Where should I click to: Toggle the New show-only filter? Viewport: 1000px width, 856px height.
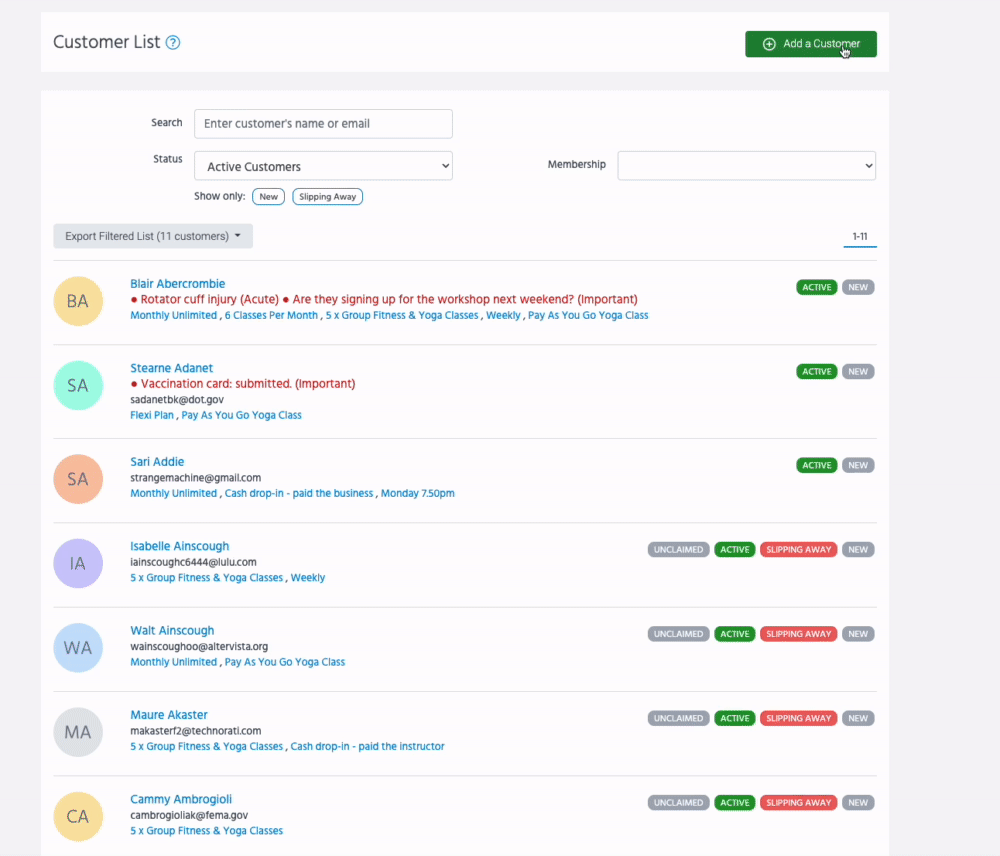pyautogui.click(x=268, y=197)
